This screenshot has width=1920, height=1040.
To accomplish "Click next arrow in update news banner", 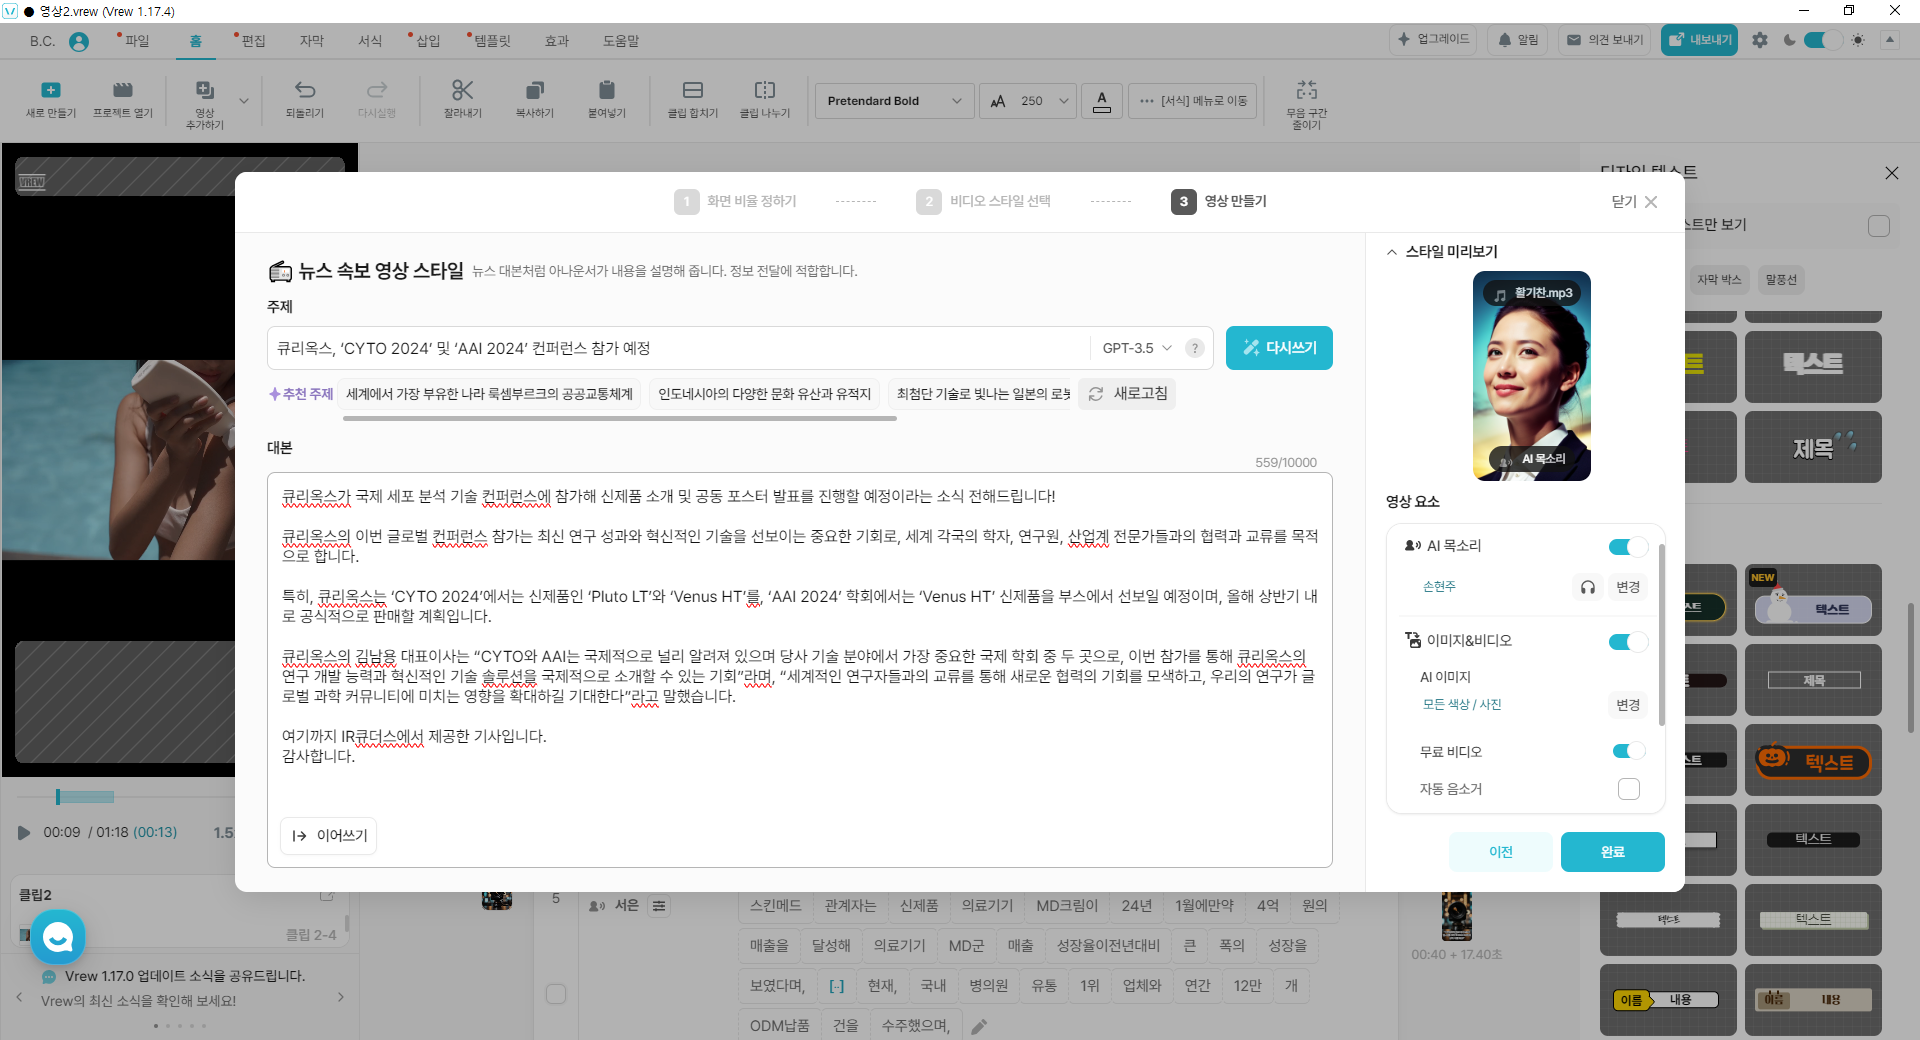I will click(341, 997).
